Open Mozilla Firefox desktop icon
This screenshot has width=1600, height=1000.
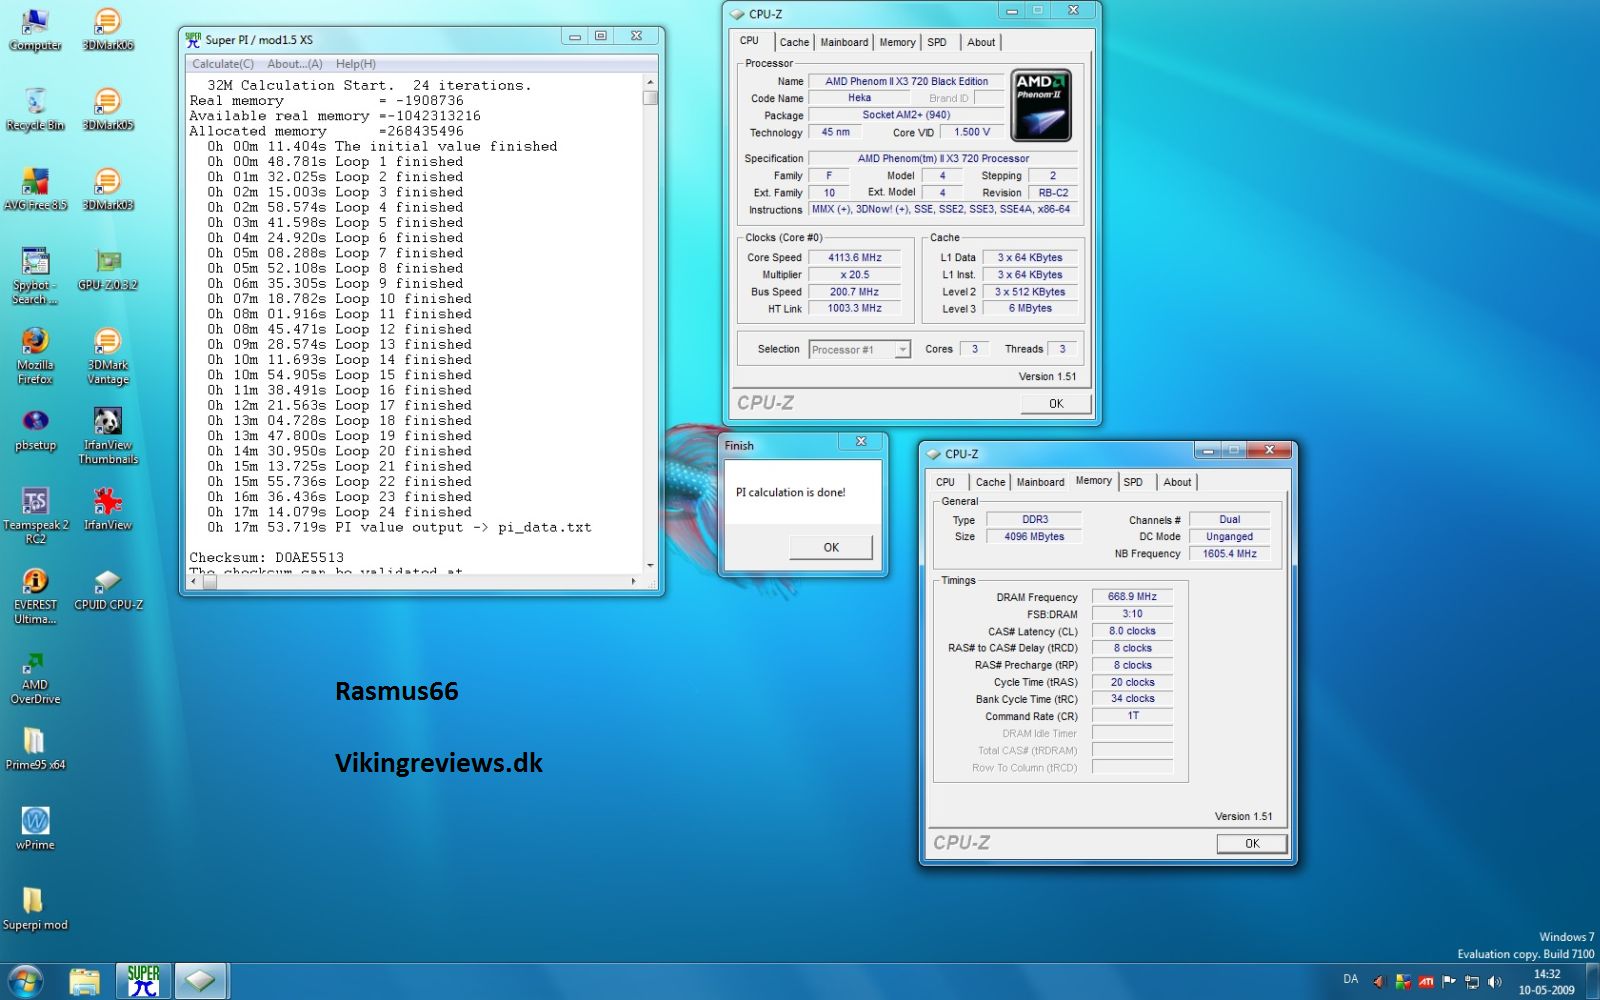35,355
